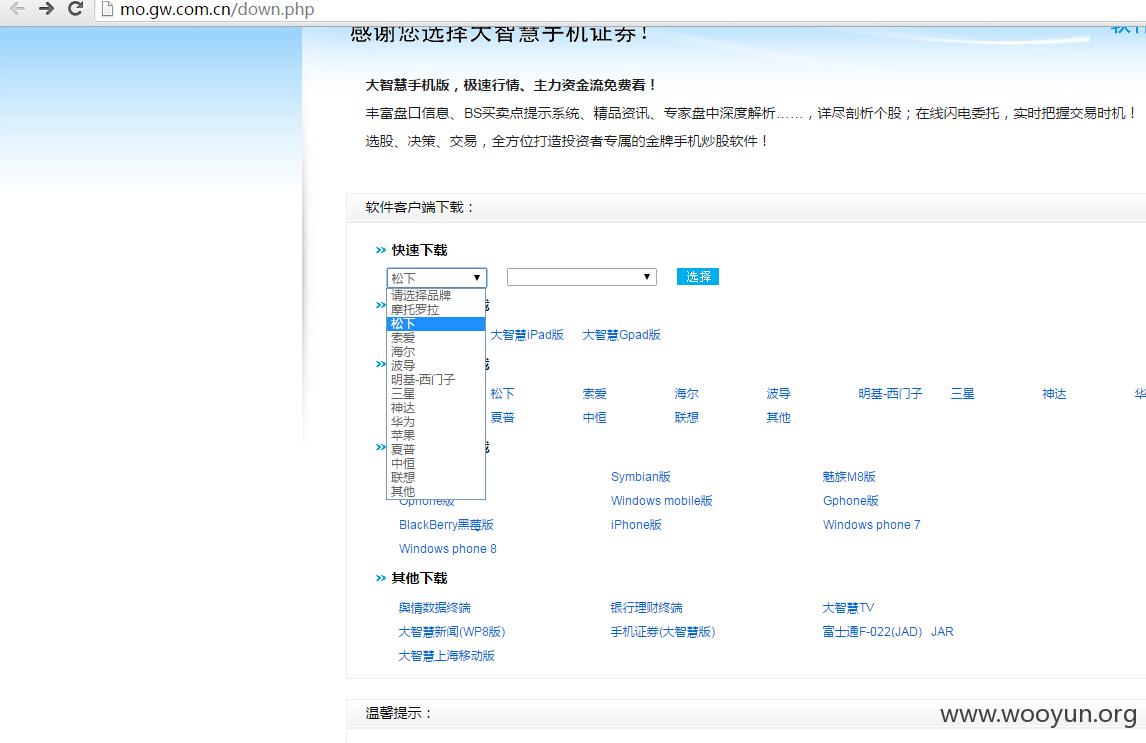Select highlighted 松下 option in dropdown list
The width and height of the screenshot is (1146, 743).
coord(436,324)
